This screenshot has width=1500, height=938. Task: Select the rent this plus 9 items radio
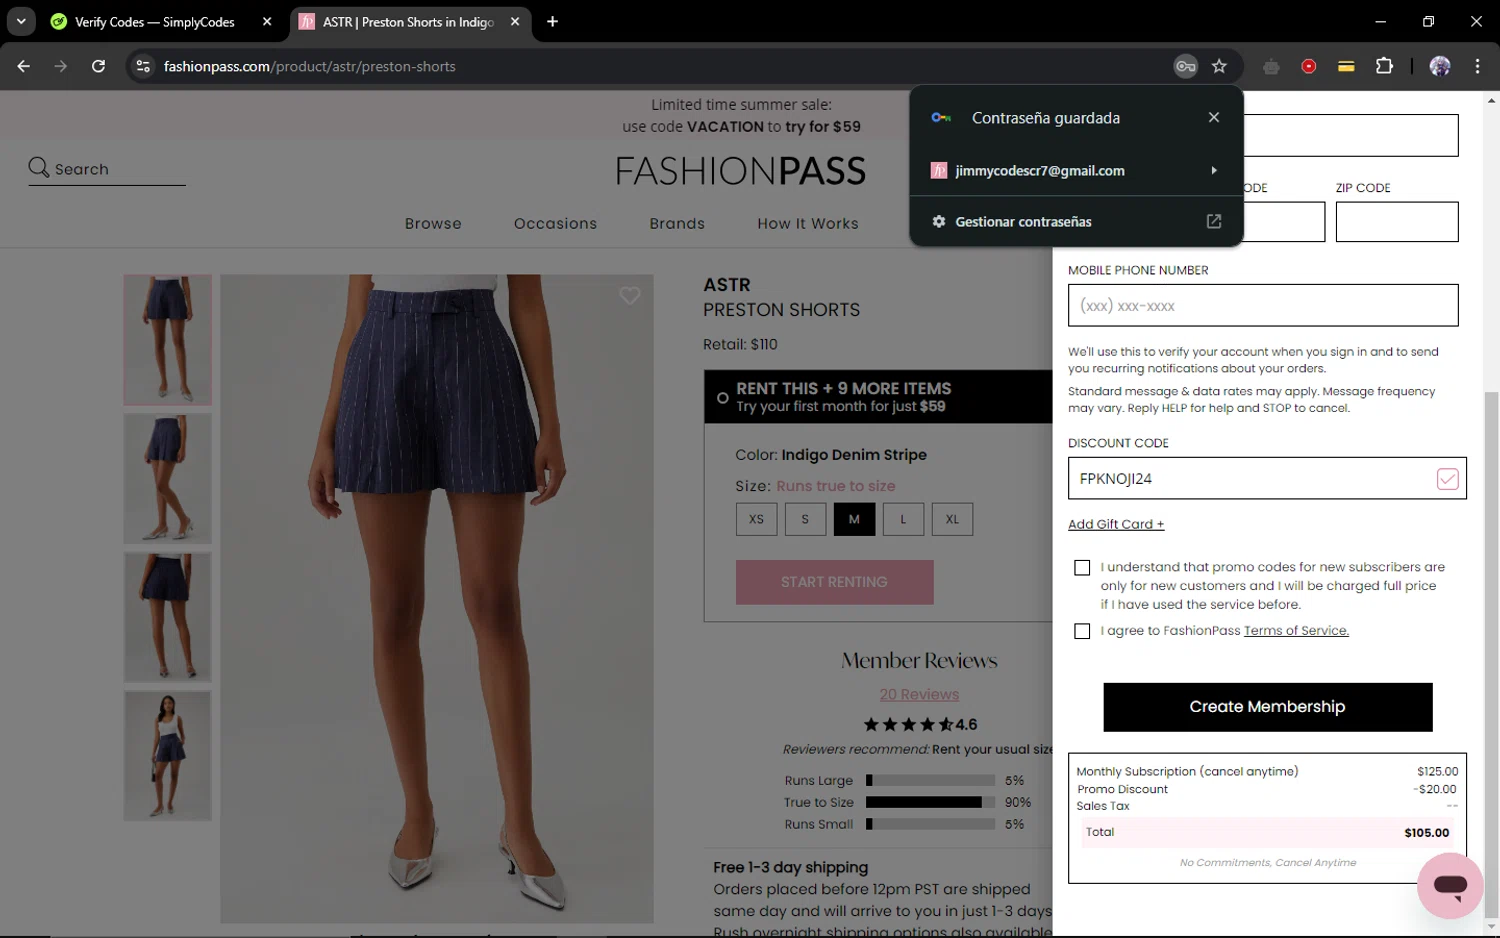[x=722, y=398]
